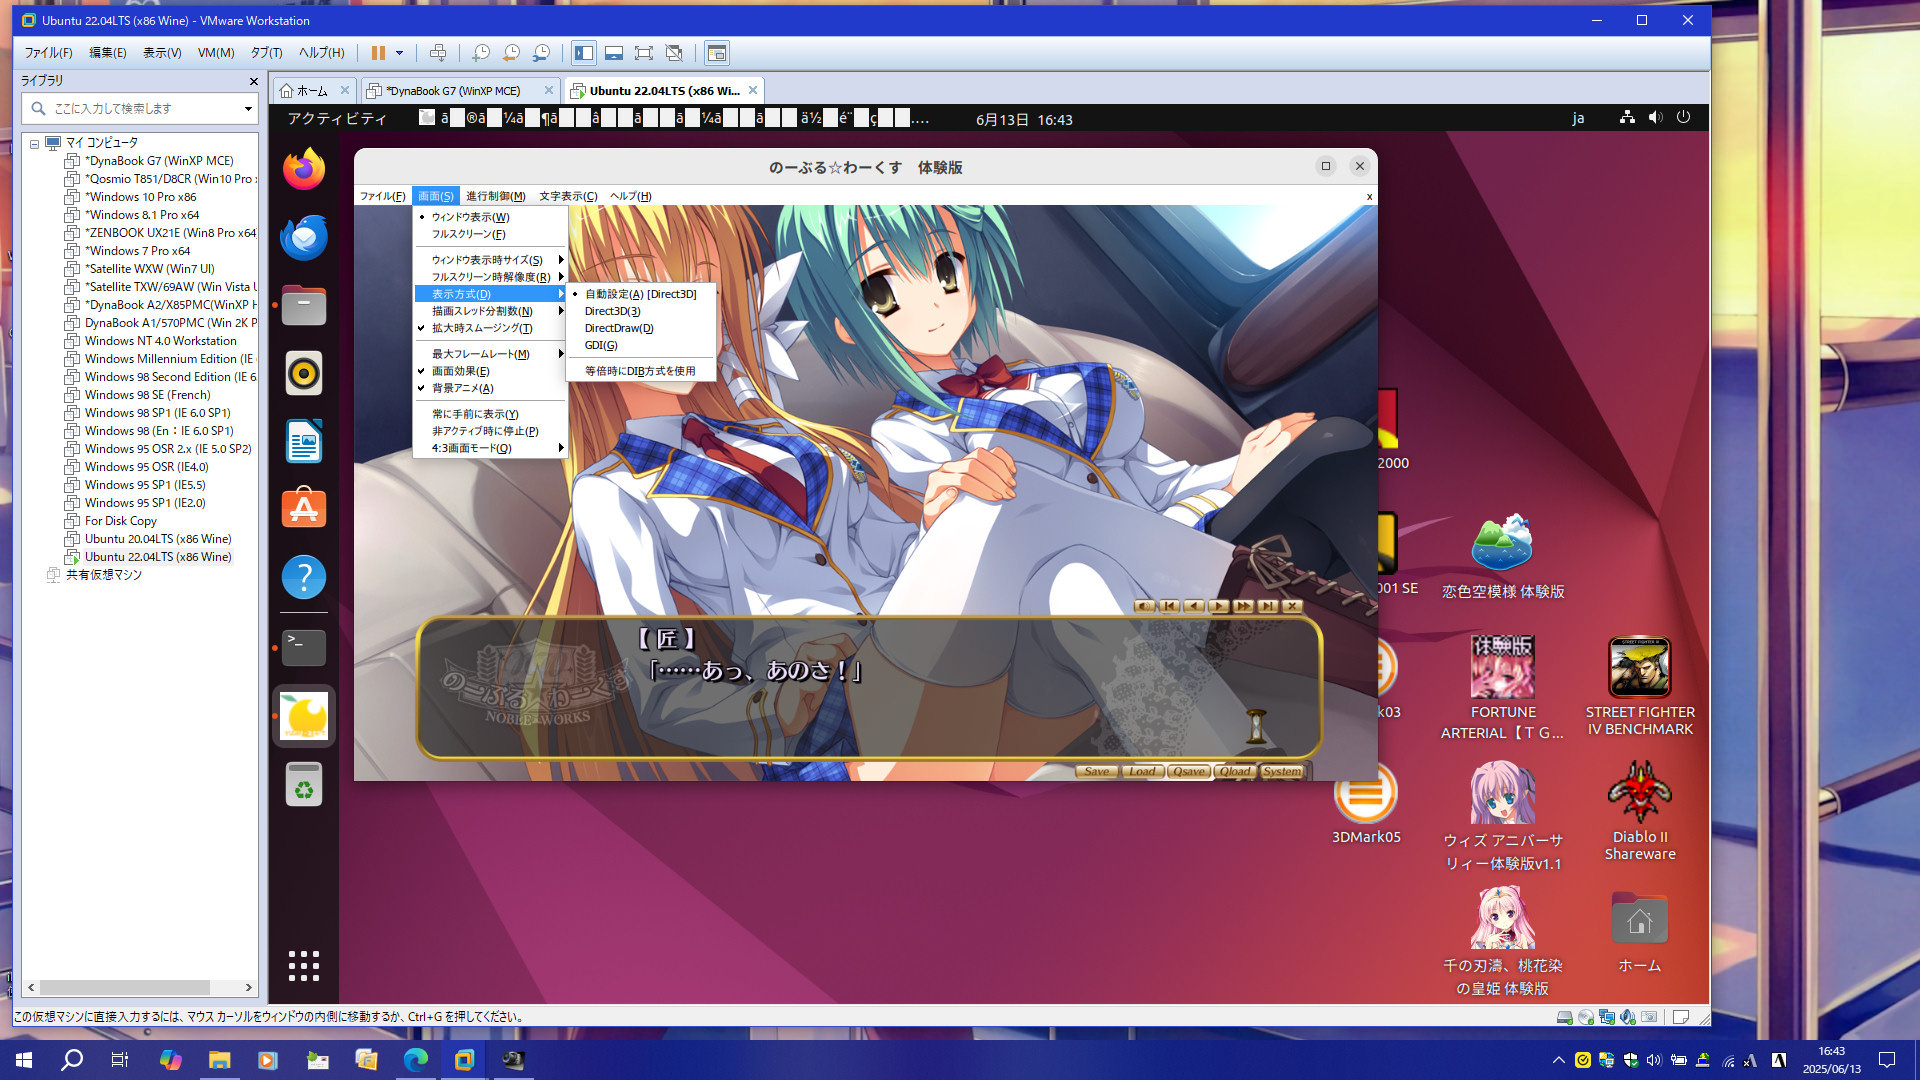The image size is (1920, 1080).
Task: Jump back to the previous scene in the game
Action: (1169, 606)
